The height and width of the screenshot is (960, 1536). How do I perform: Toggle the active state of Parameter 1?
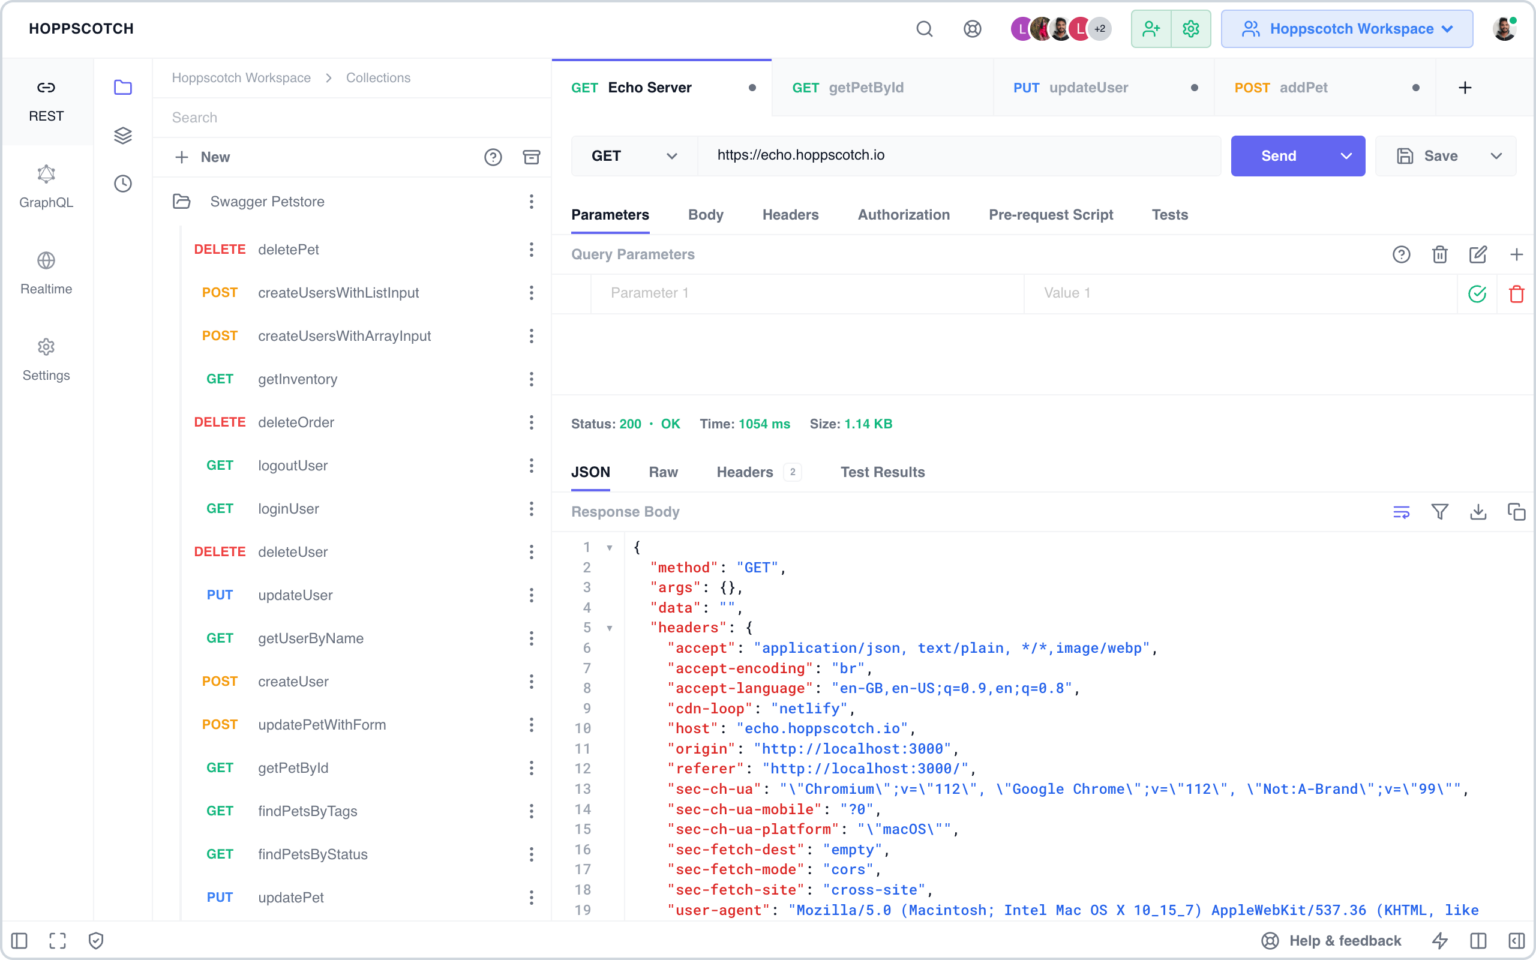(1477, 293)
